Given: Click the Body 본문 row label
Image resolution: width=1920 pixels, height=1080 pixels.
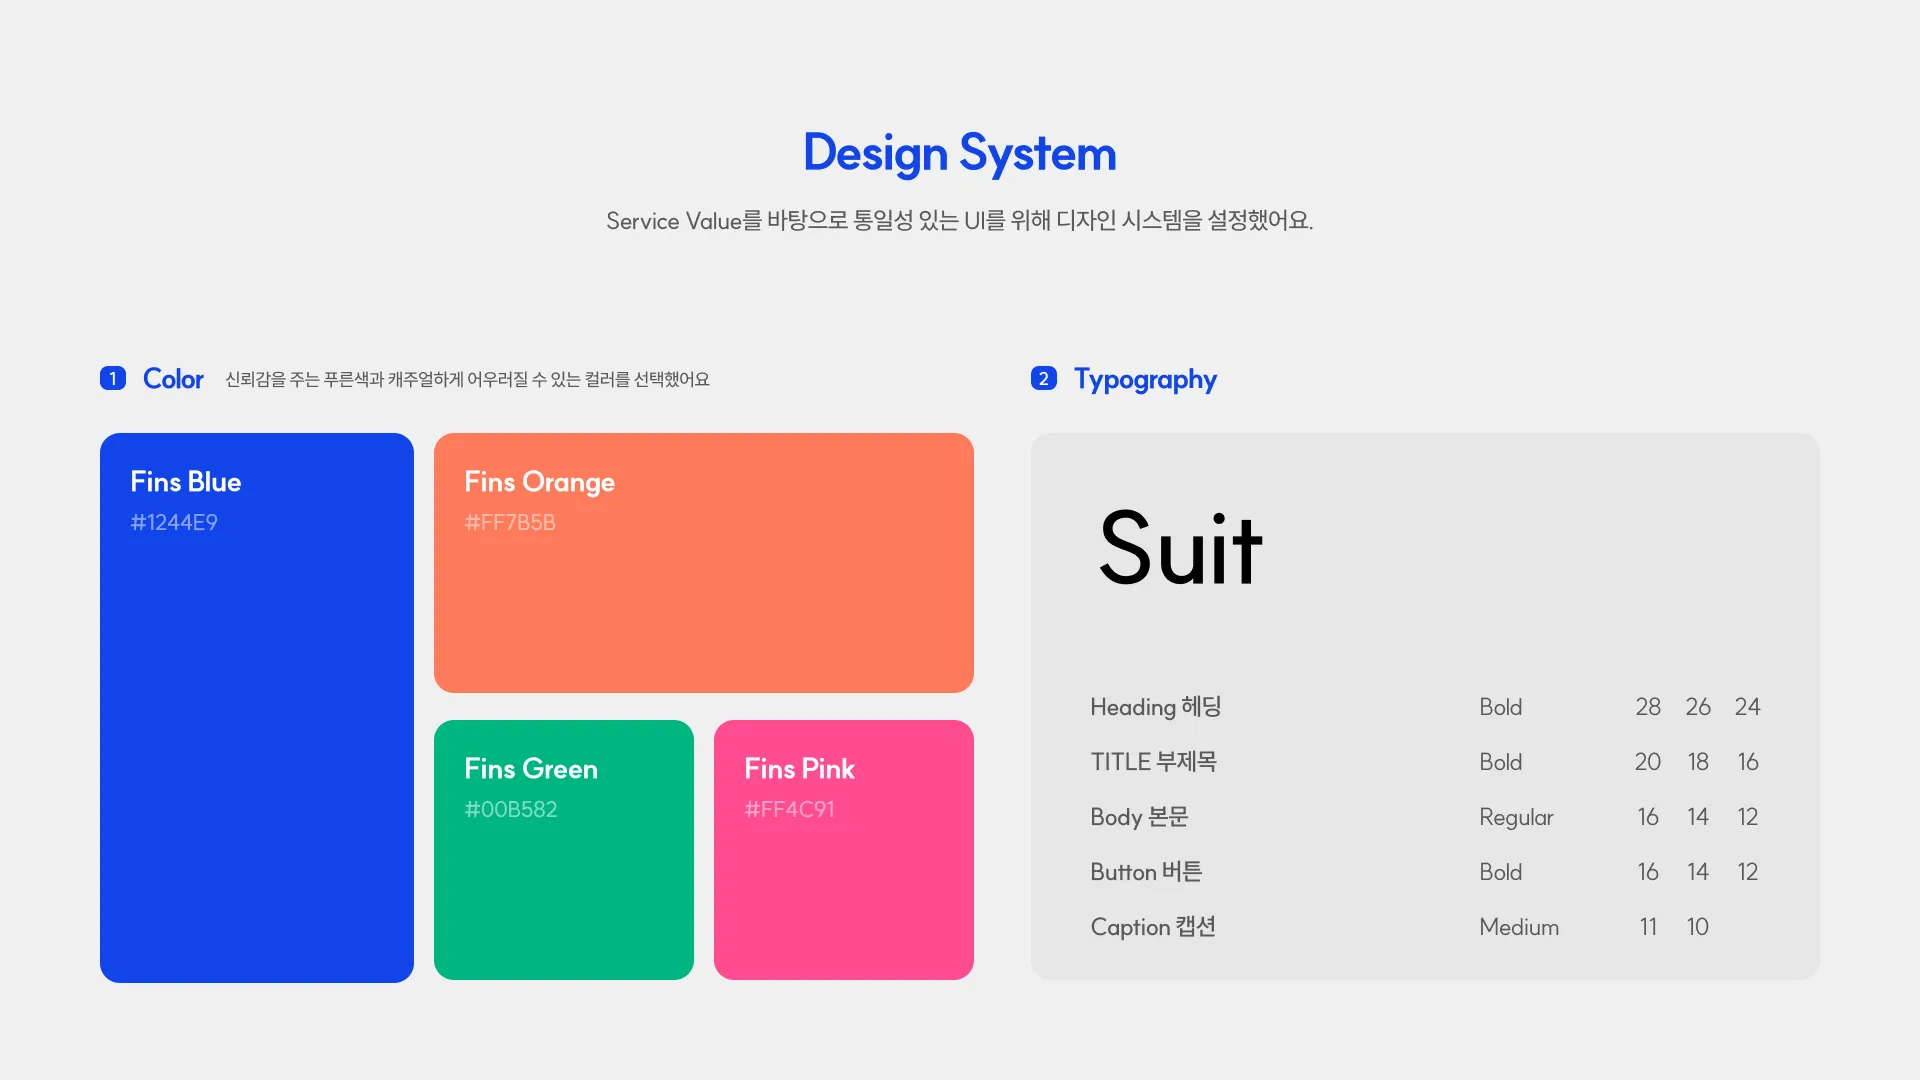Looking at the screenshot, I should click(1139, 817).
